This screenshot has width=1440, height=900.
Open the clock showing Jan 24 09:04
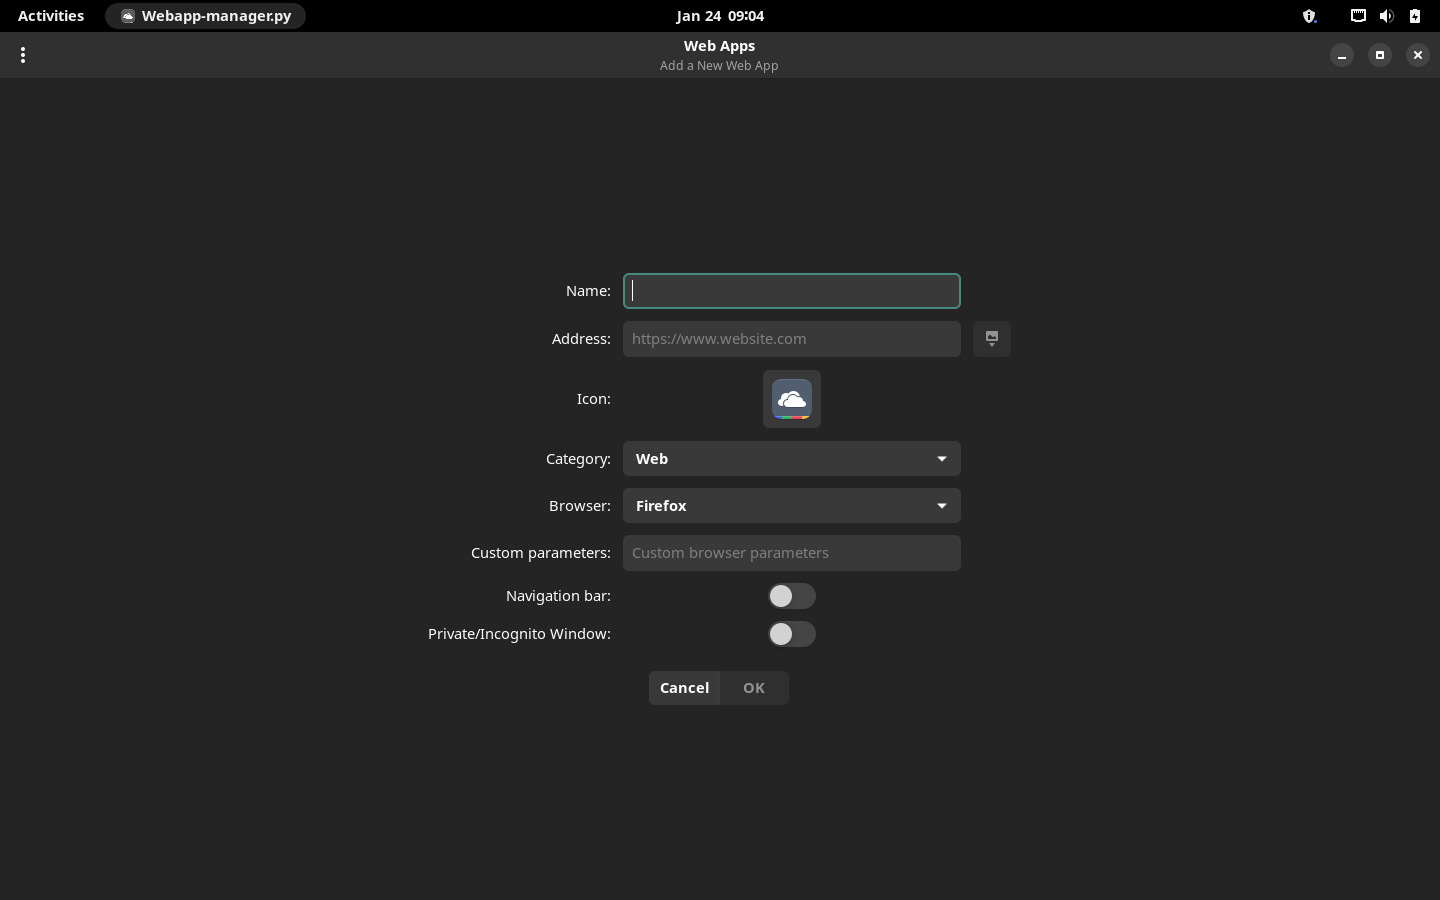(x=720, y=16)
